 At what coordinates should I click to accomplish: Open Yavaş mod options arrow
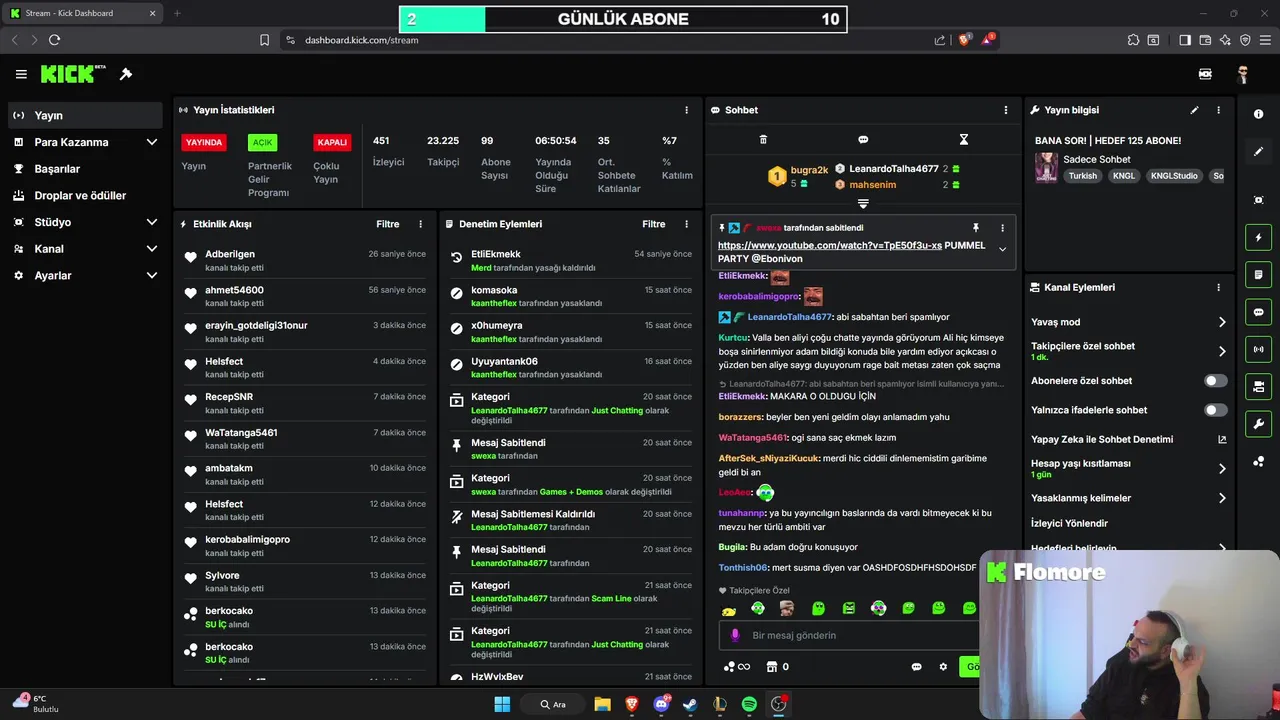point(1222,322)
